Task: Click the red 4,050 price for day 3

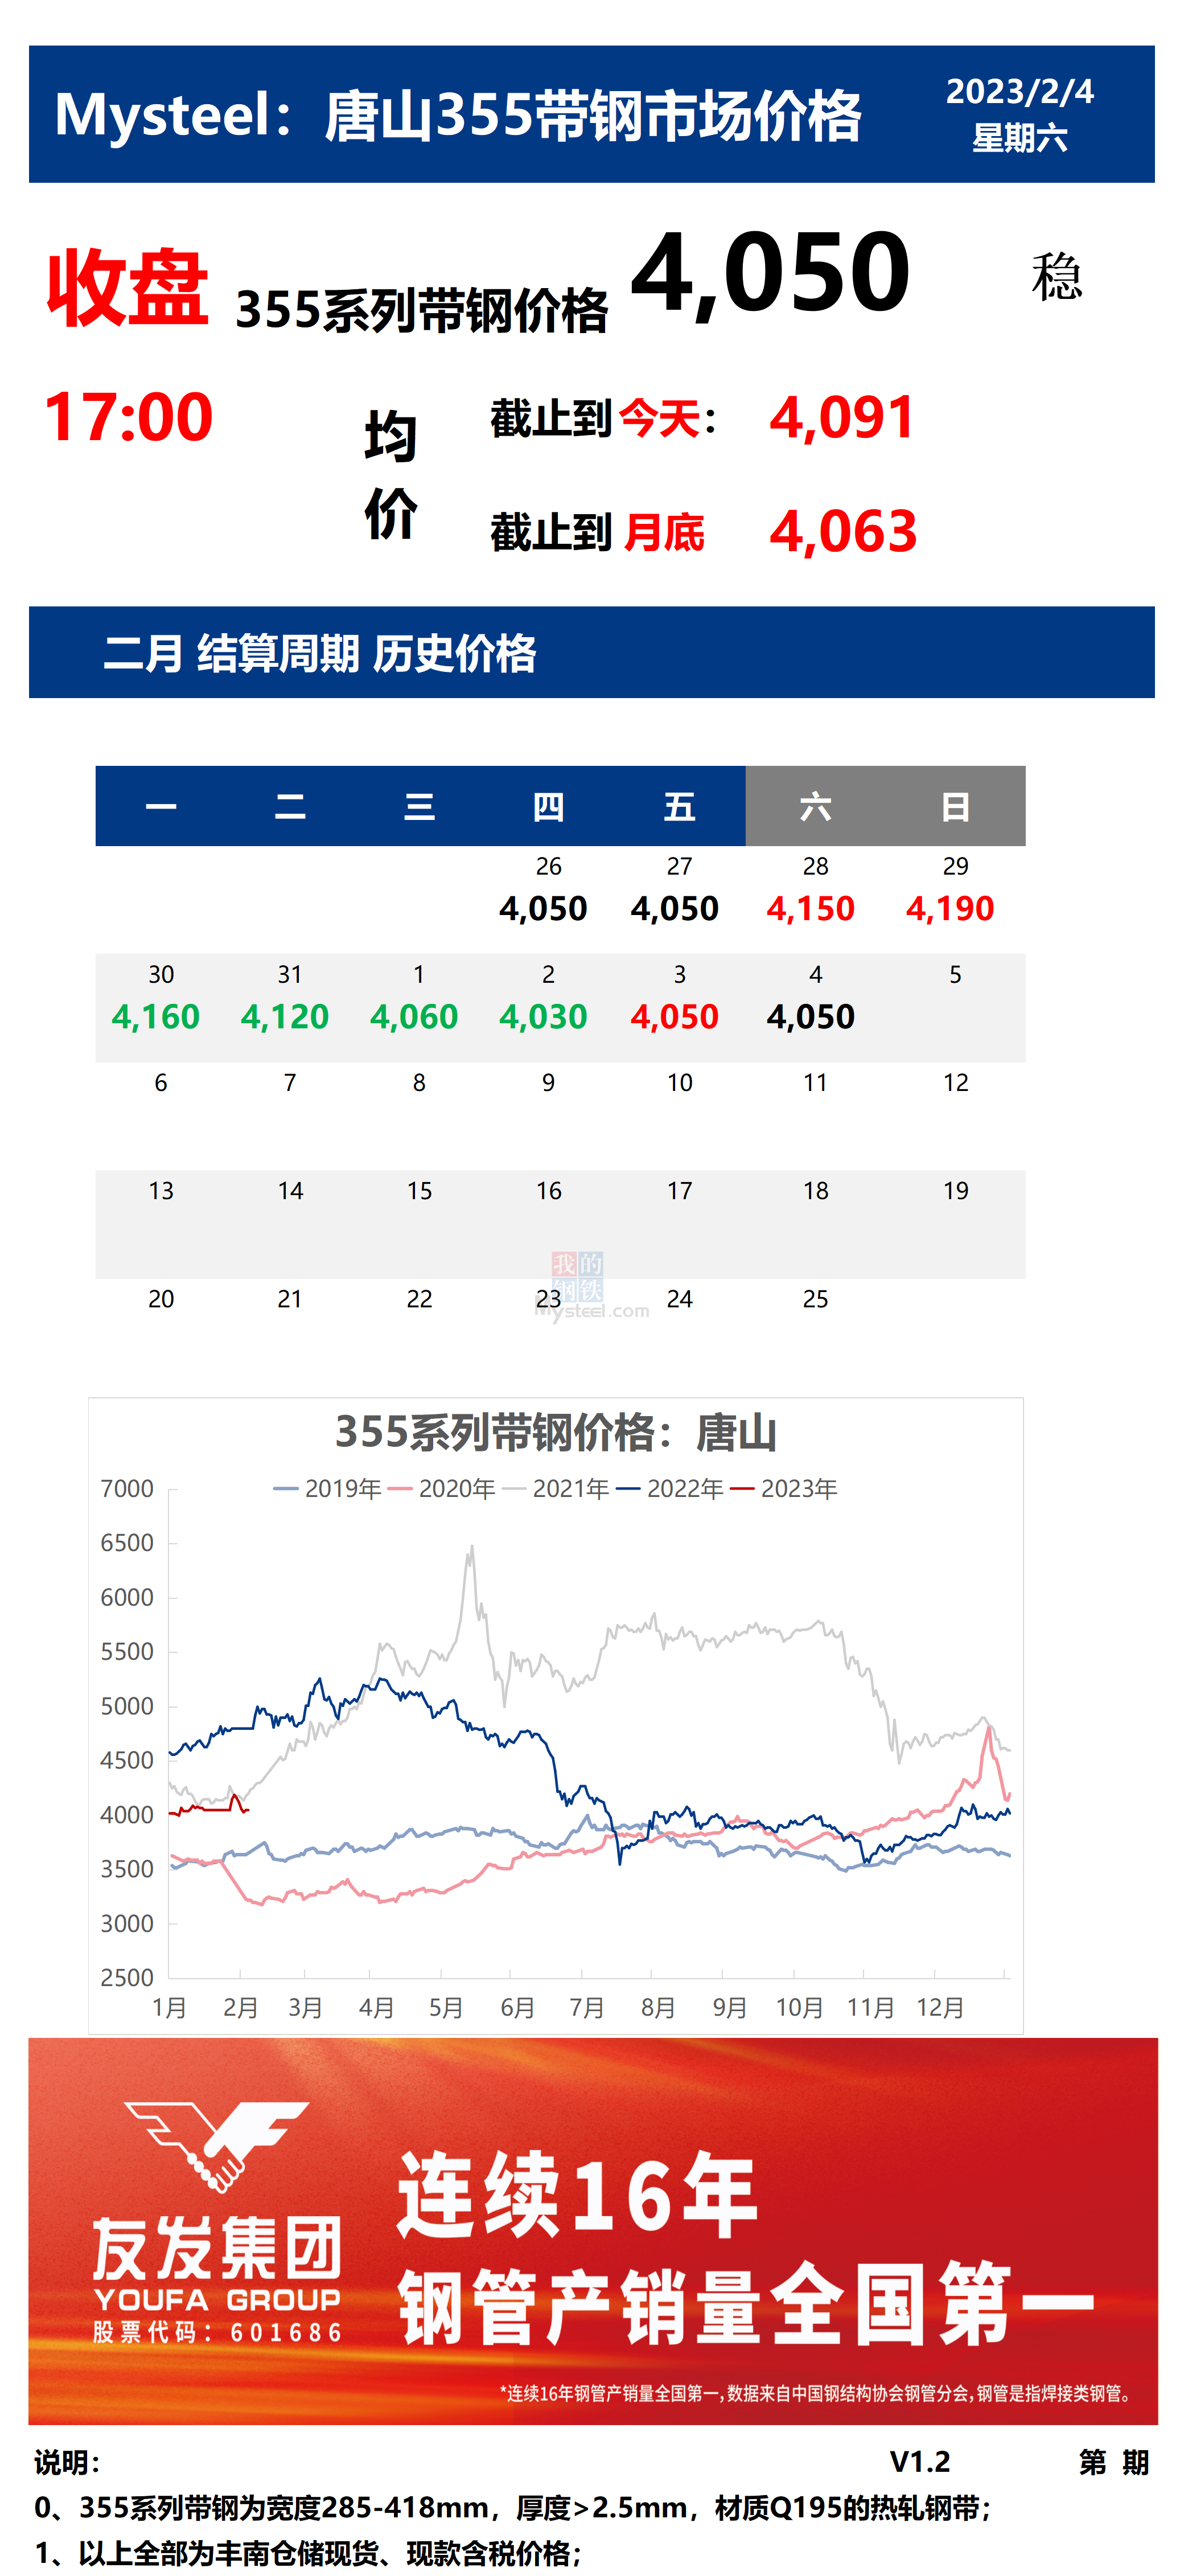Action: (x=675, y=1017)
